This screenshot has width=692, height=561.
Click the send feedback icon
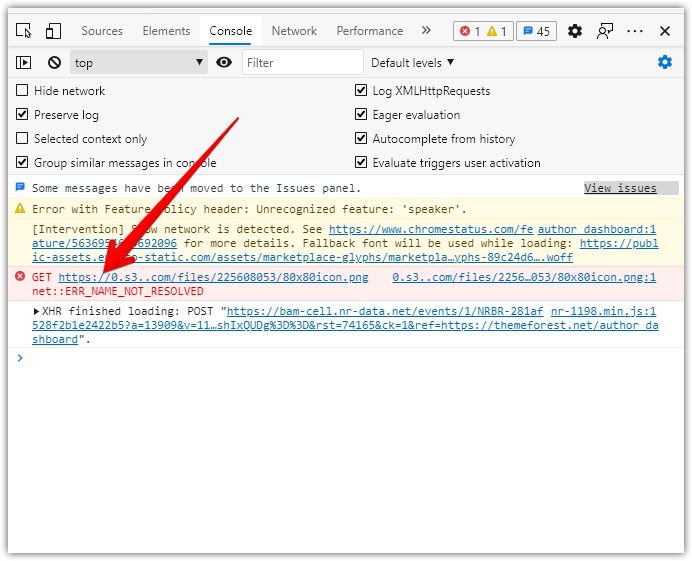pos(604,31)
